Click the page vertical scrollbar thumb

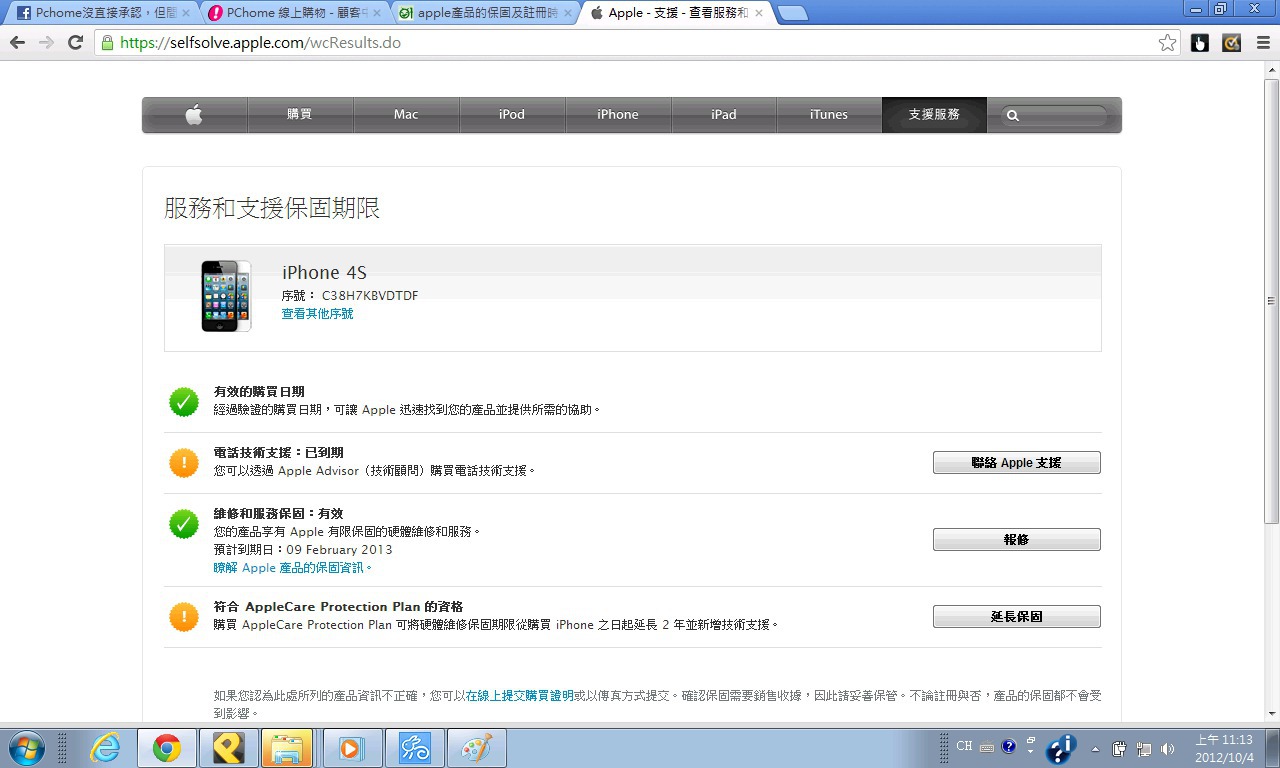(1272, 300)
